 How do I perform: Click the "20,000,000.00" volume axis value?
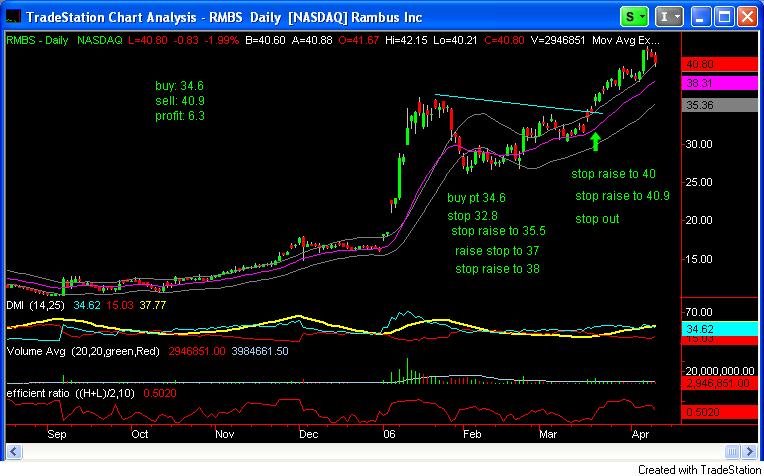[720, 371]
